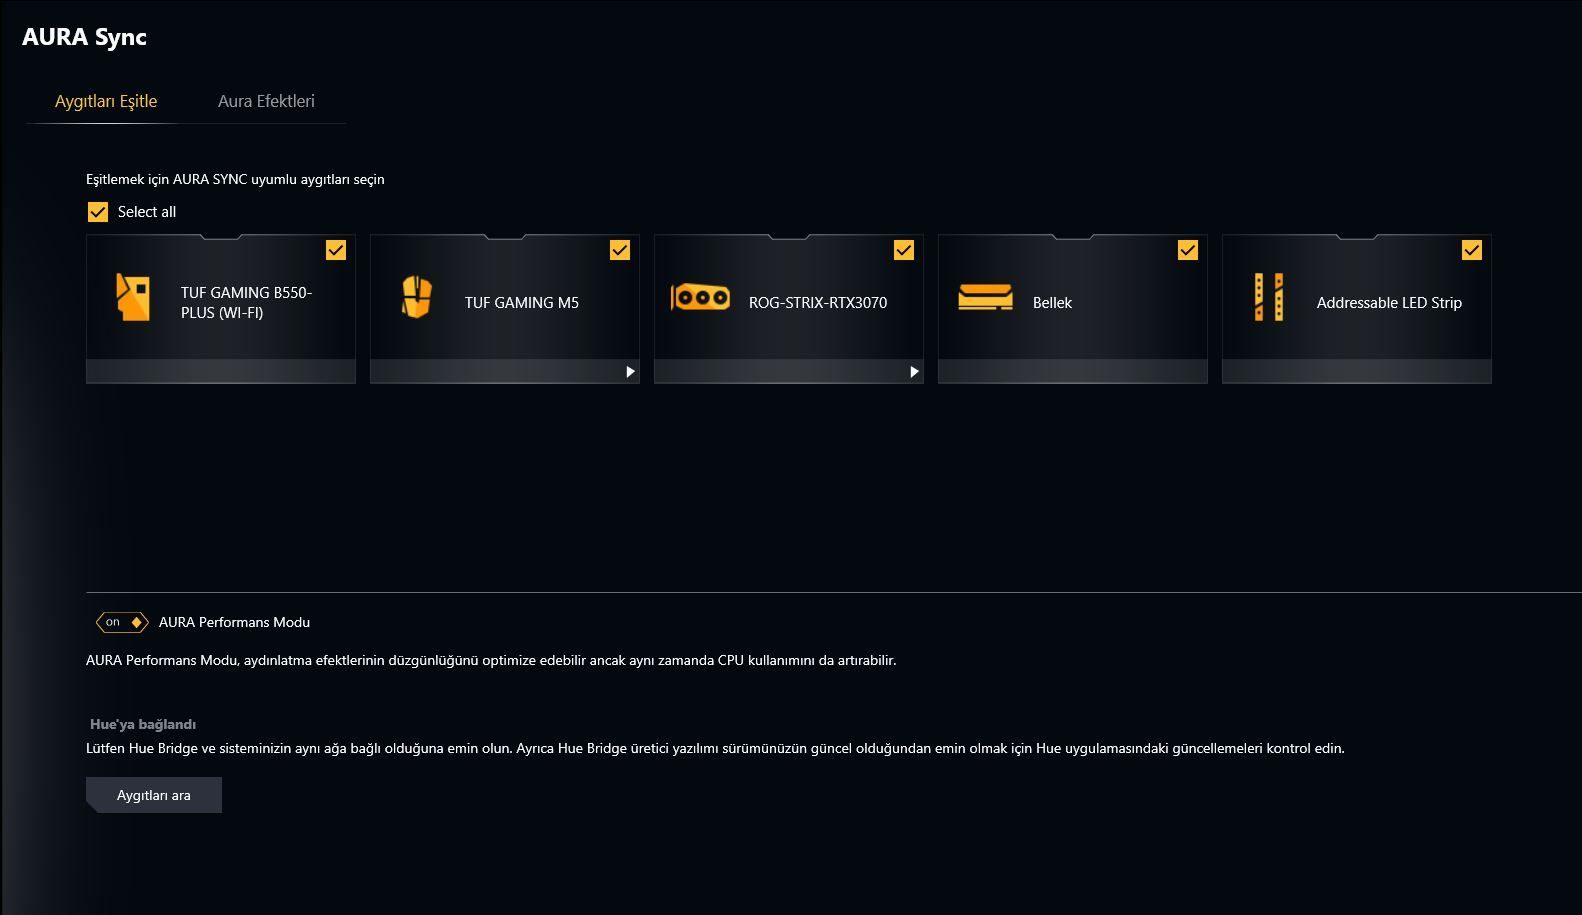Expand the TUF GAMING M5 card arrow

click(x=630, y=372)
